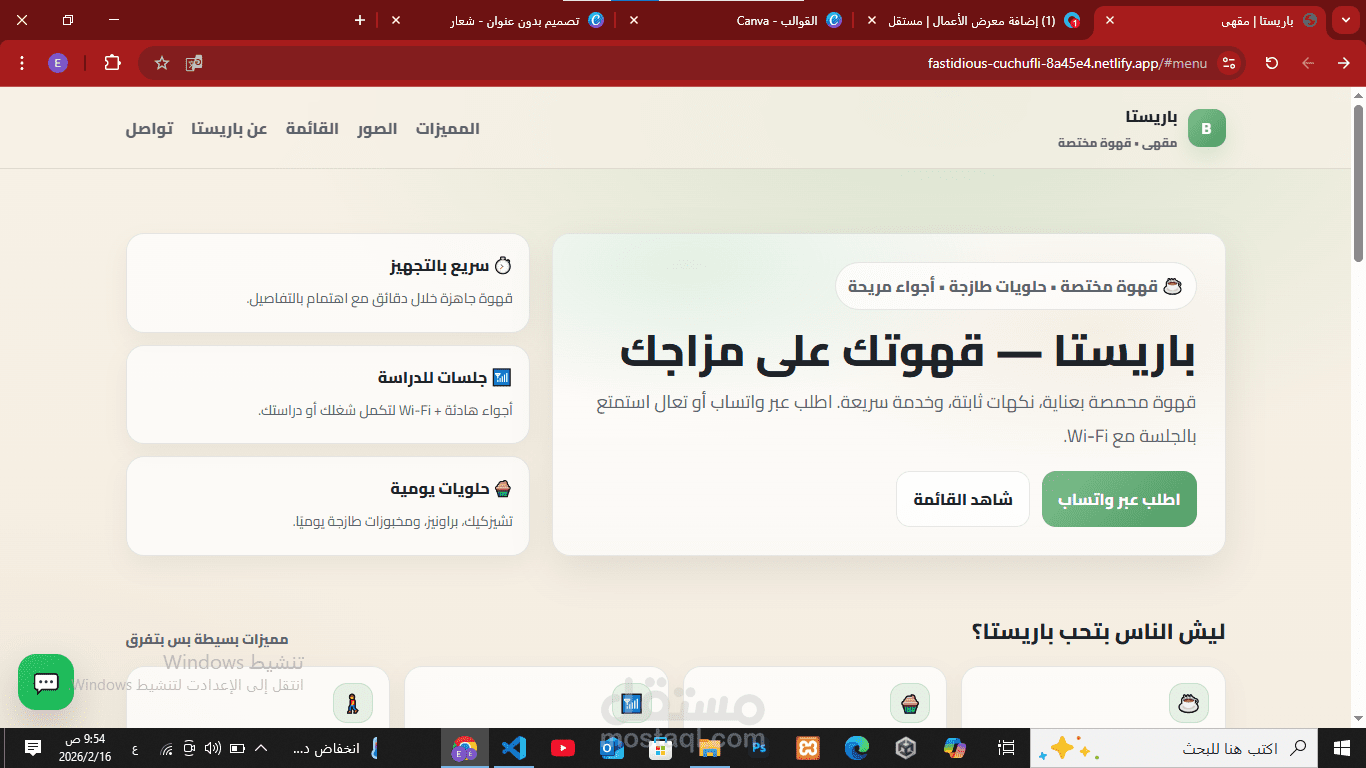Open File Explorer from taskbar
The width and height of the screenshot is (1366, 768).
coord(709,748)
